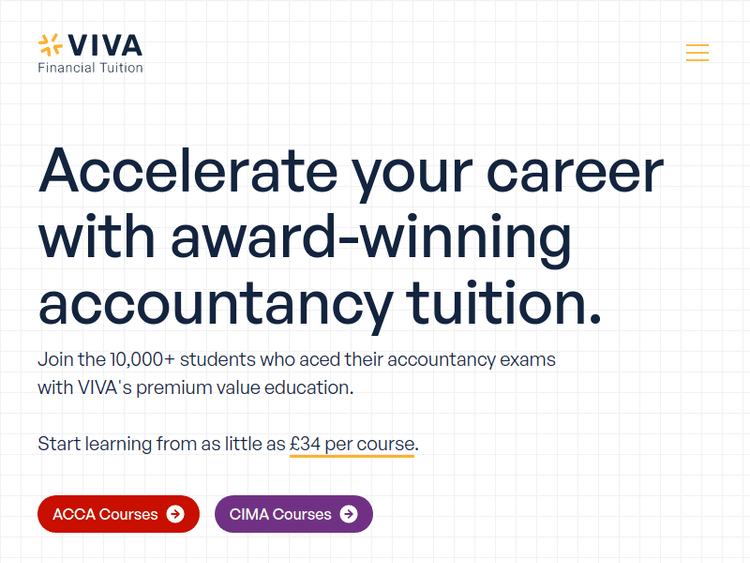Click the VIVA wordmark in the header
Viewport: 750px width, 563px height.
coord(106,45)
